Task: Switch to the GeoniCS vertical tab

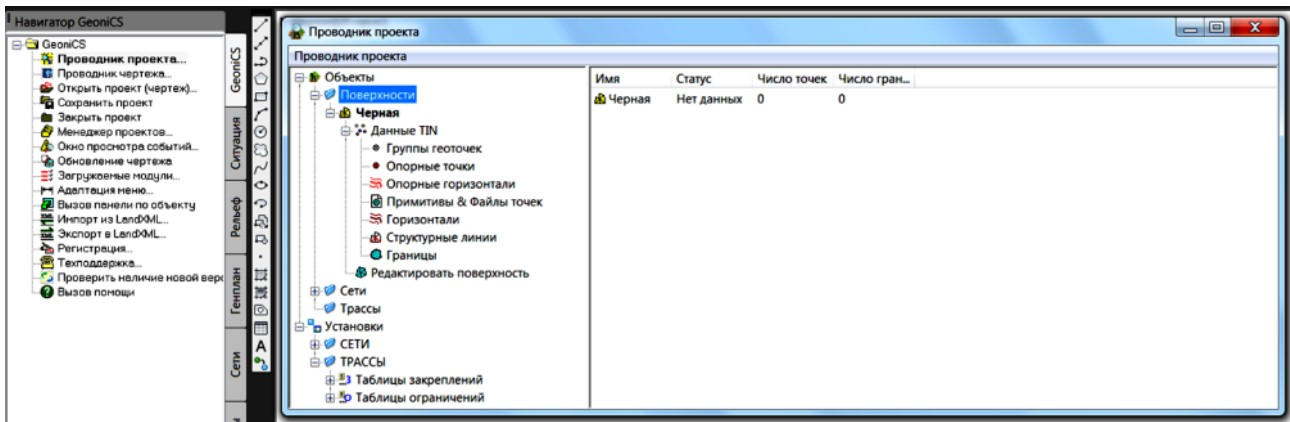Action: [x=236, y=70]
